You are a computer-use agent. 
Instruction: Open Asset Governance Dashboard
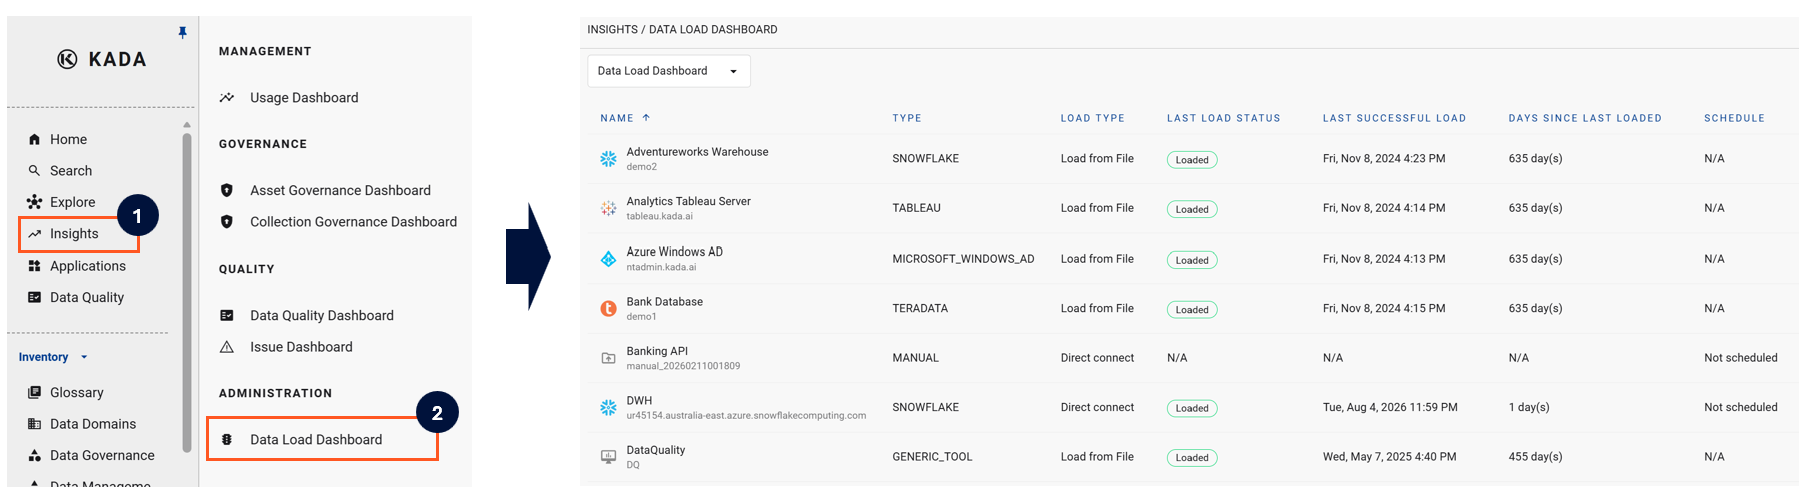click(x=340, y=190)
